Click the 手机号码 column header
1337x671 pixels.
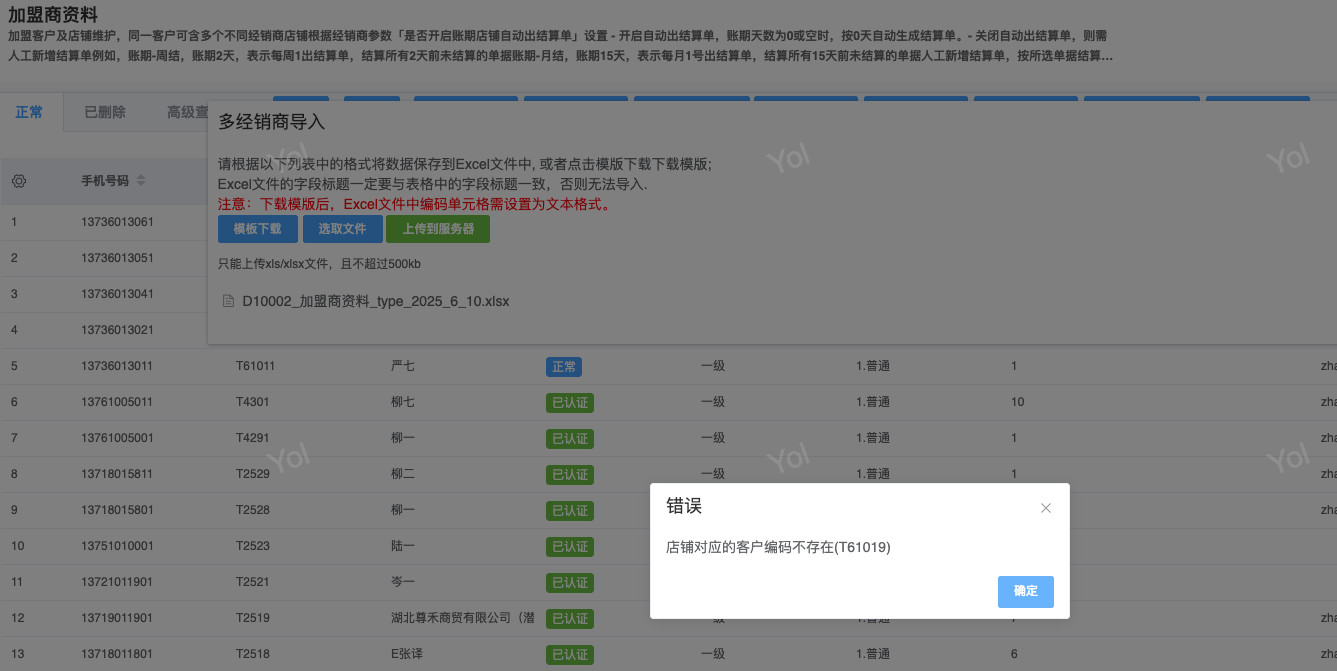click(105, 181)
